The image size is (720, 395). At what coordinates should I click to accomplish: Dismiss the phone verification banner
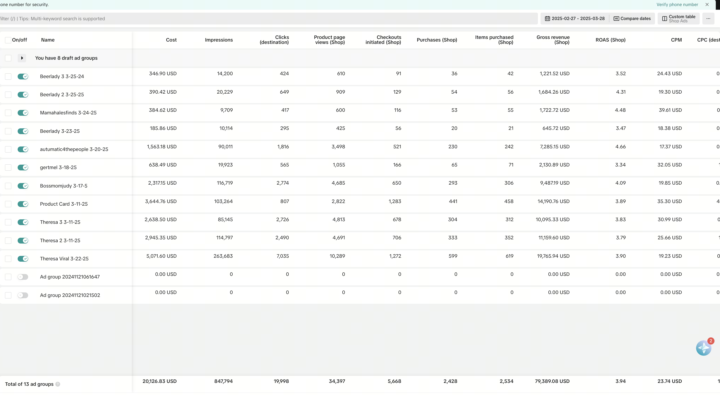[707, 5]
